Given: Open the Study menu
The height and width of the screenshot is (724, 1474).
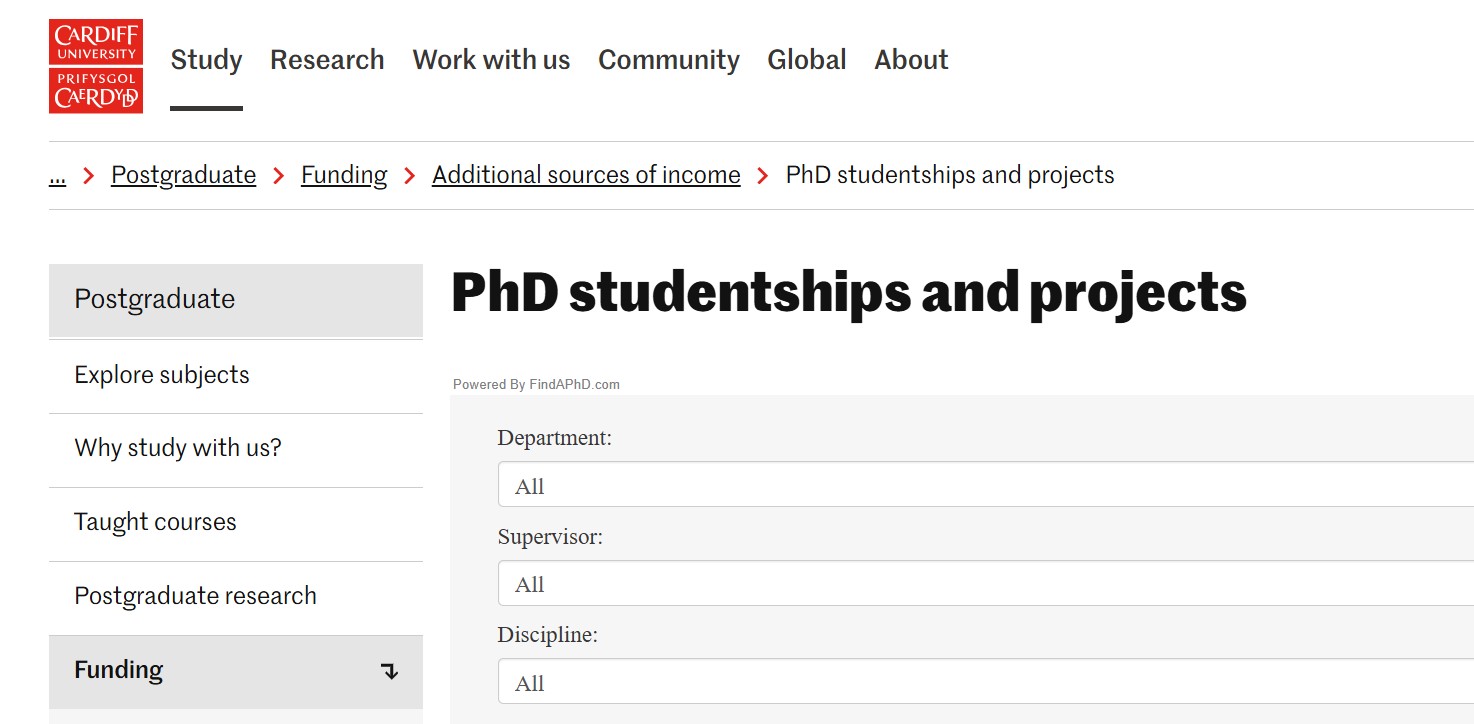Looking at the screenshot, I should [206, 60].
